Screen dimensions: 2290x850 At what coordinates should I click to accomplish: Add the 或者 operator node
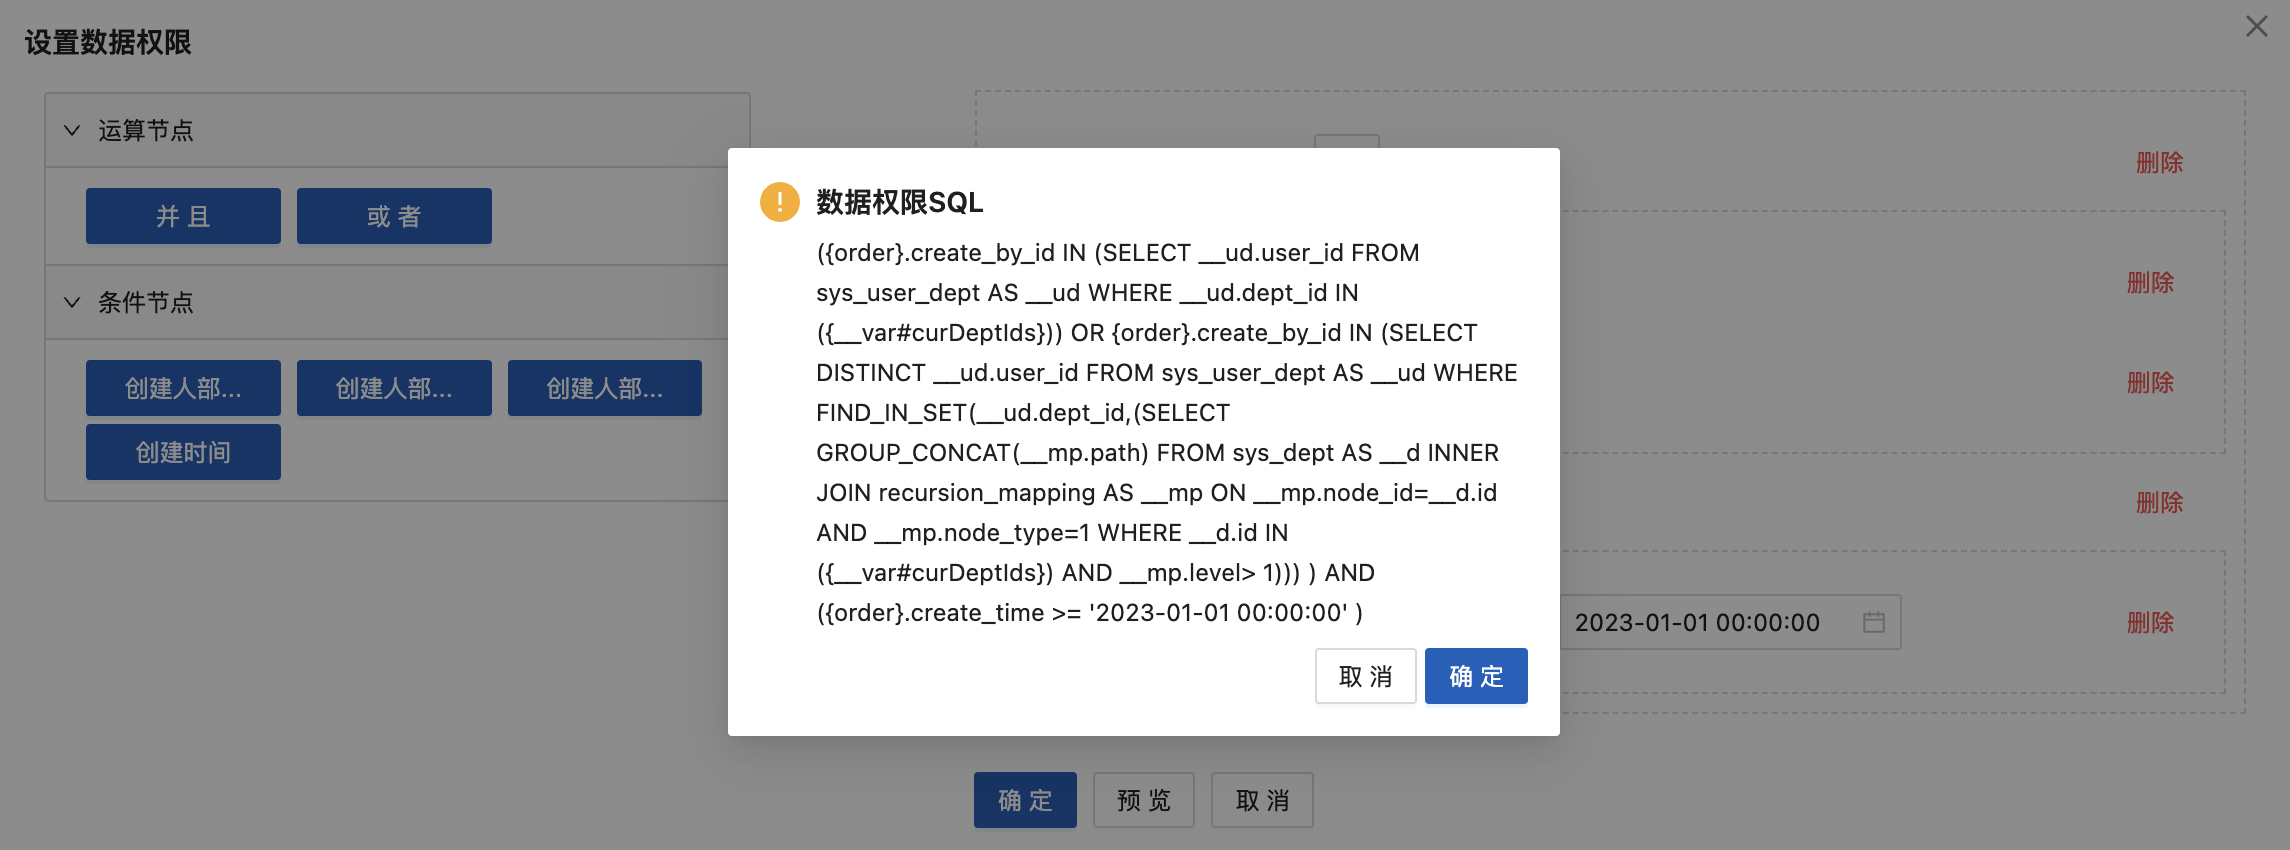coord(394,216)
